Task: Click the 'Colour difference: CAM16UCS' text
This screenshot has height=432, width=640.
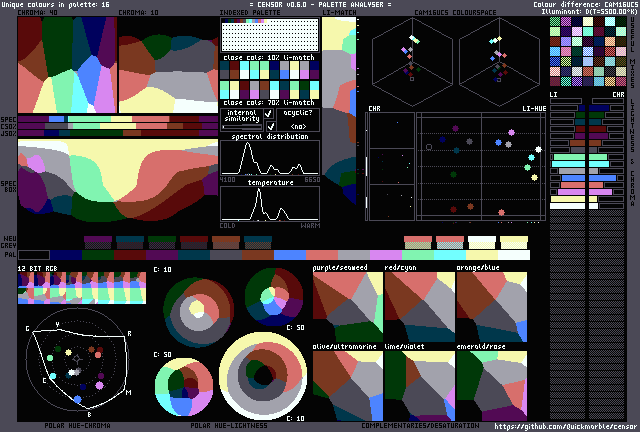Action: 585,4
